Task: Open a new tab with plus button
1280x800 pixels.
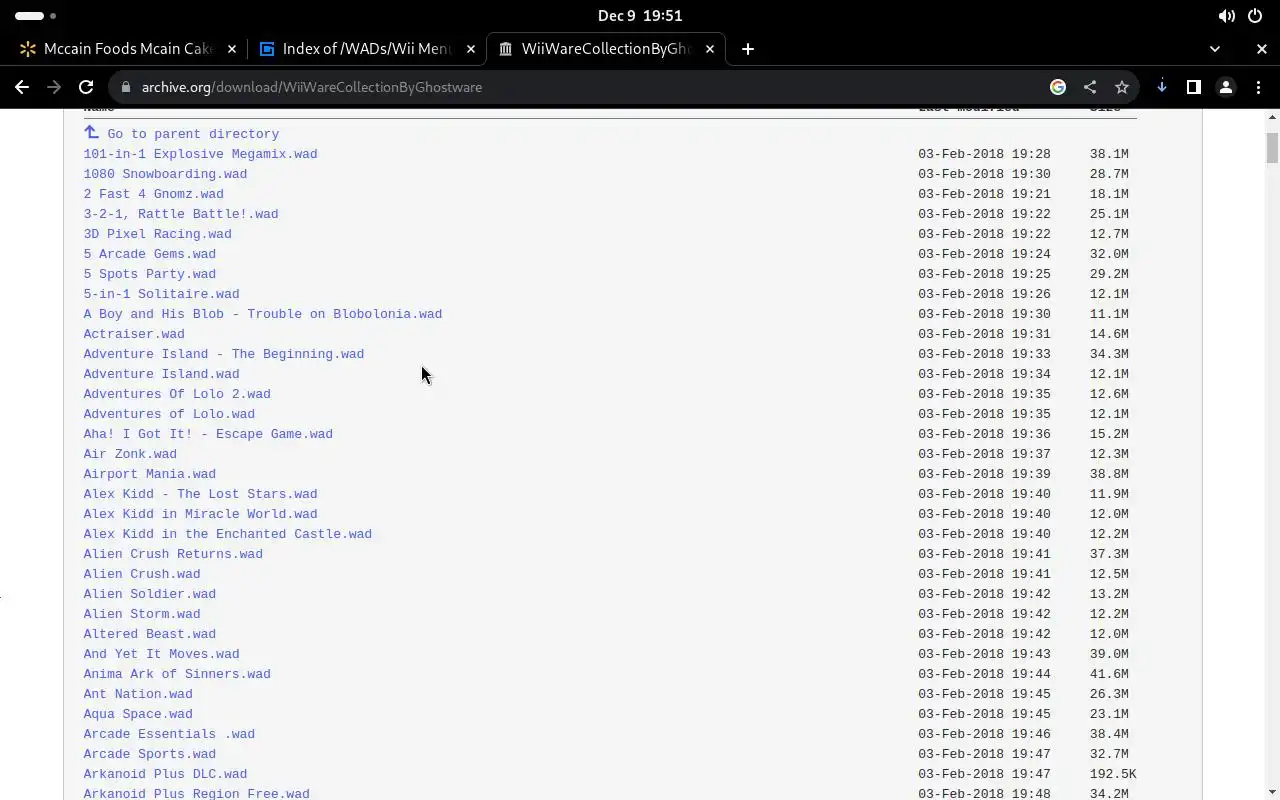Action: point(748,48)
